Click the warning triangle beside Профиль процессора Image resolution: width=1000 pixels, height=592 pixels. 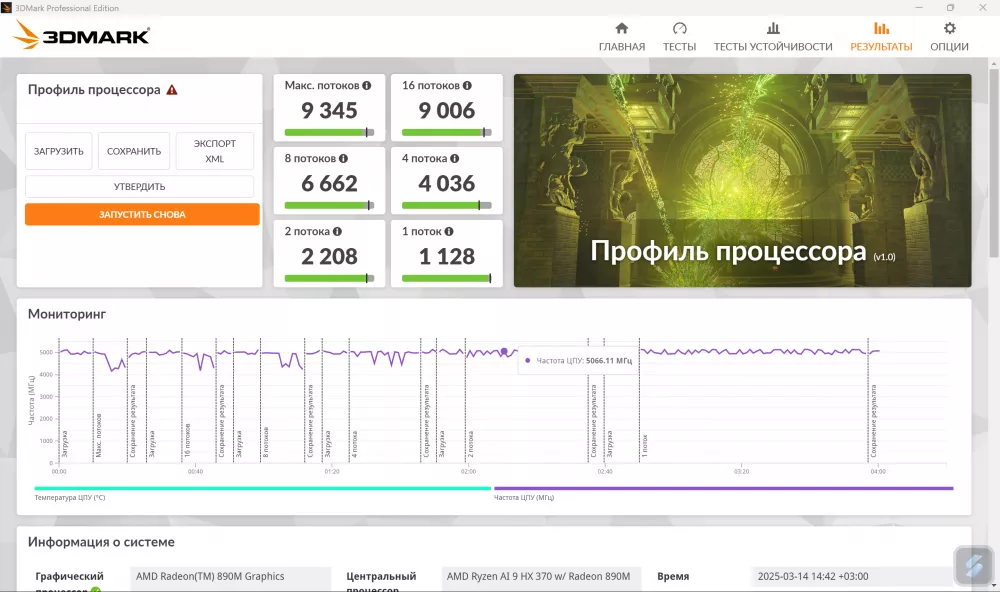coord(172,90)
